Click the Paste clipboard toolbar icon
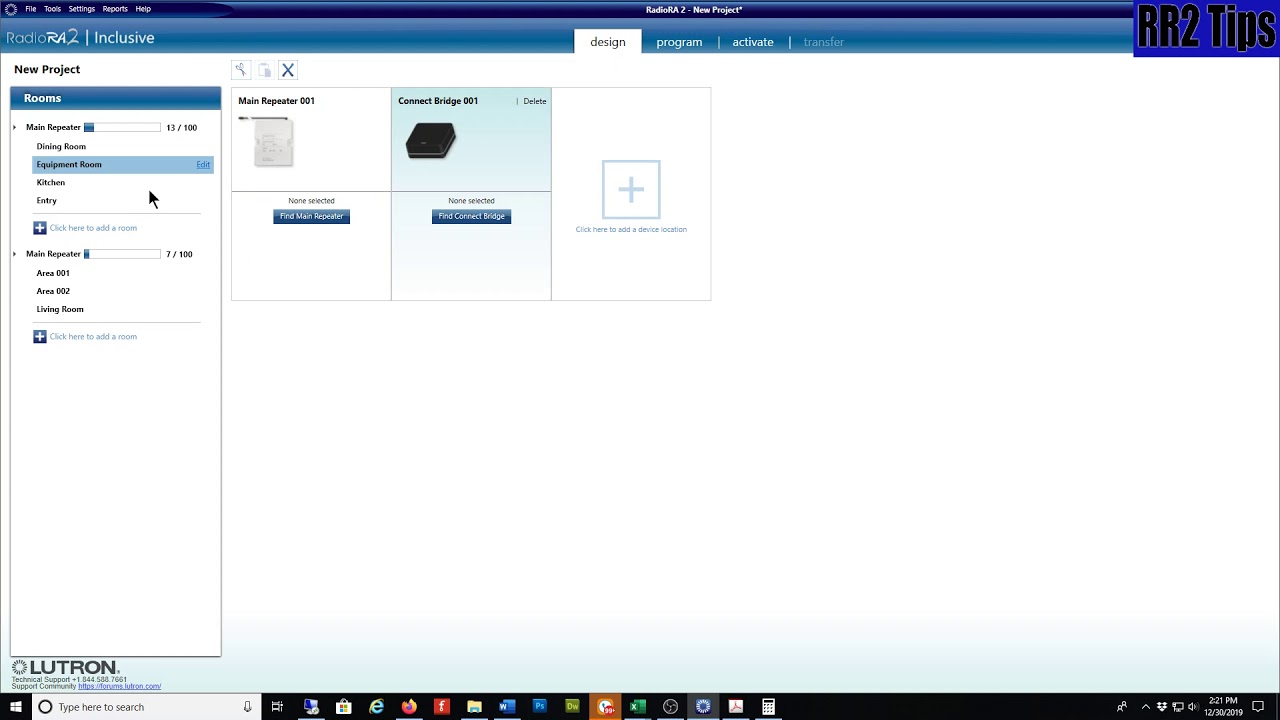The width and height of the screenshot is (1280, 720). point(264,70)
